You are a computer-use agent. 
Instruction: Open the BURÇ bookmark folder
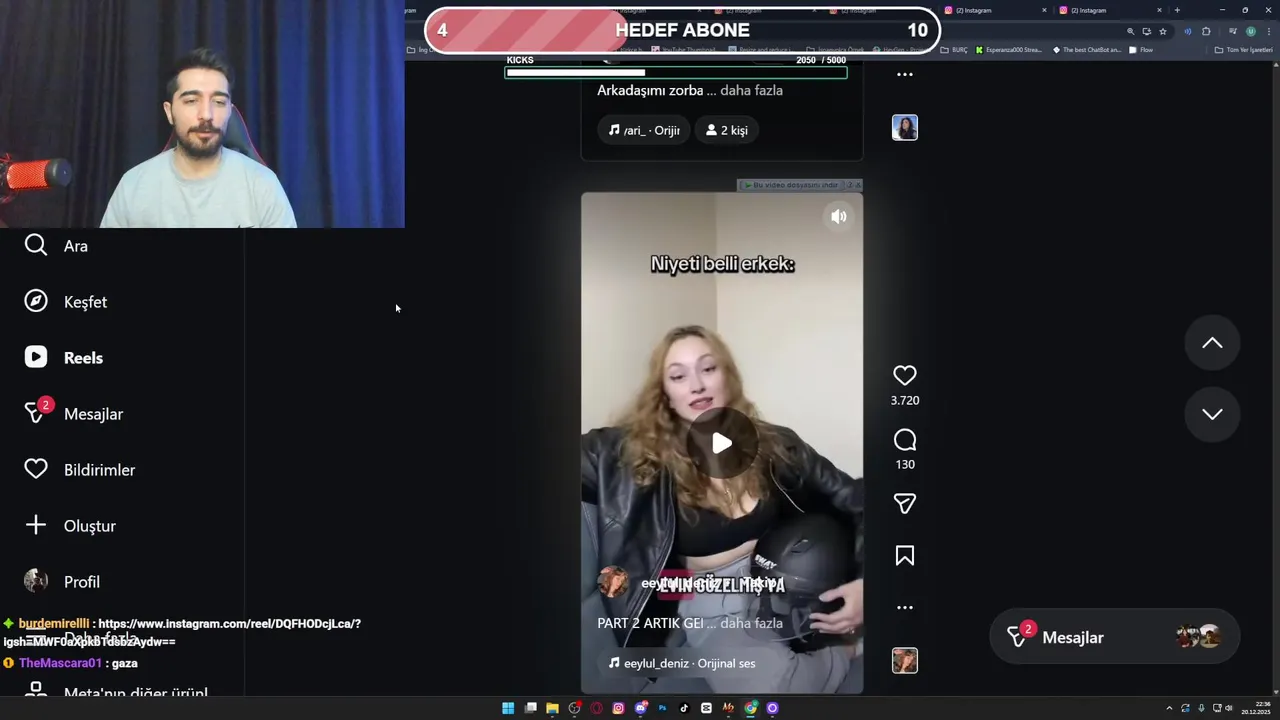tap(955, 50)
